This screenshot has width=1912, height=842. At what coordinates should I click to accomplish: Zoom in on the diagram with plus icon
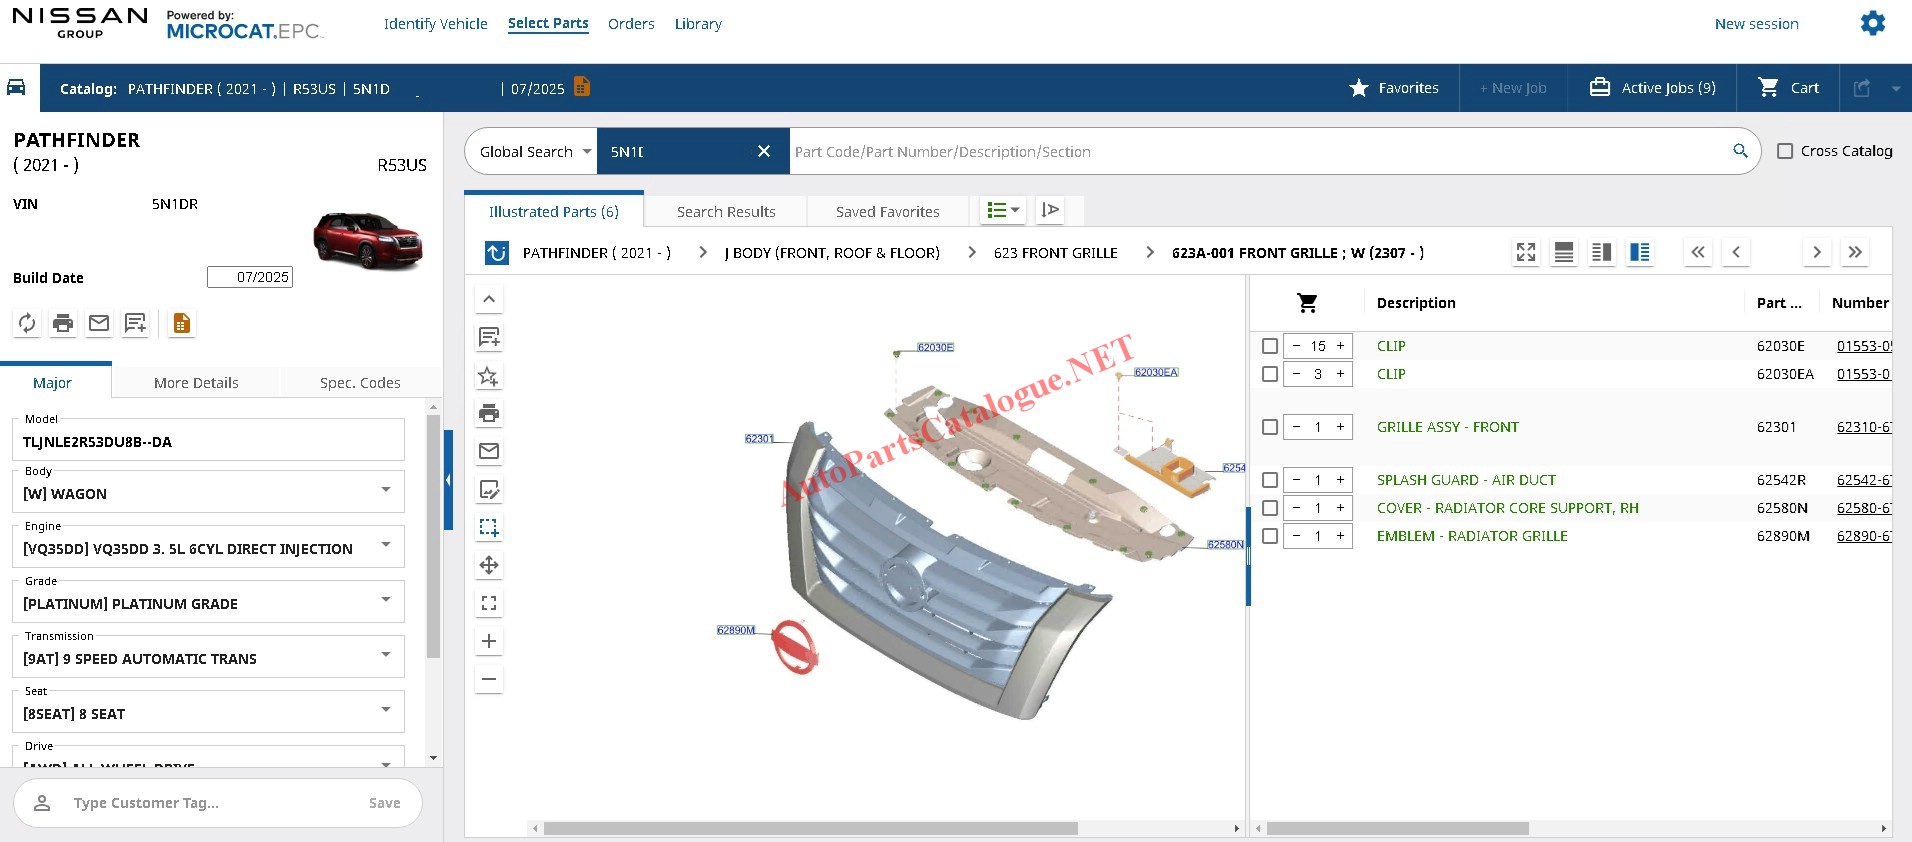coord(489,641)
